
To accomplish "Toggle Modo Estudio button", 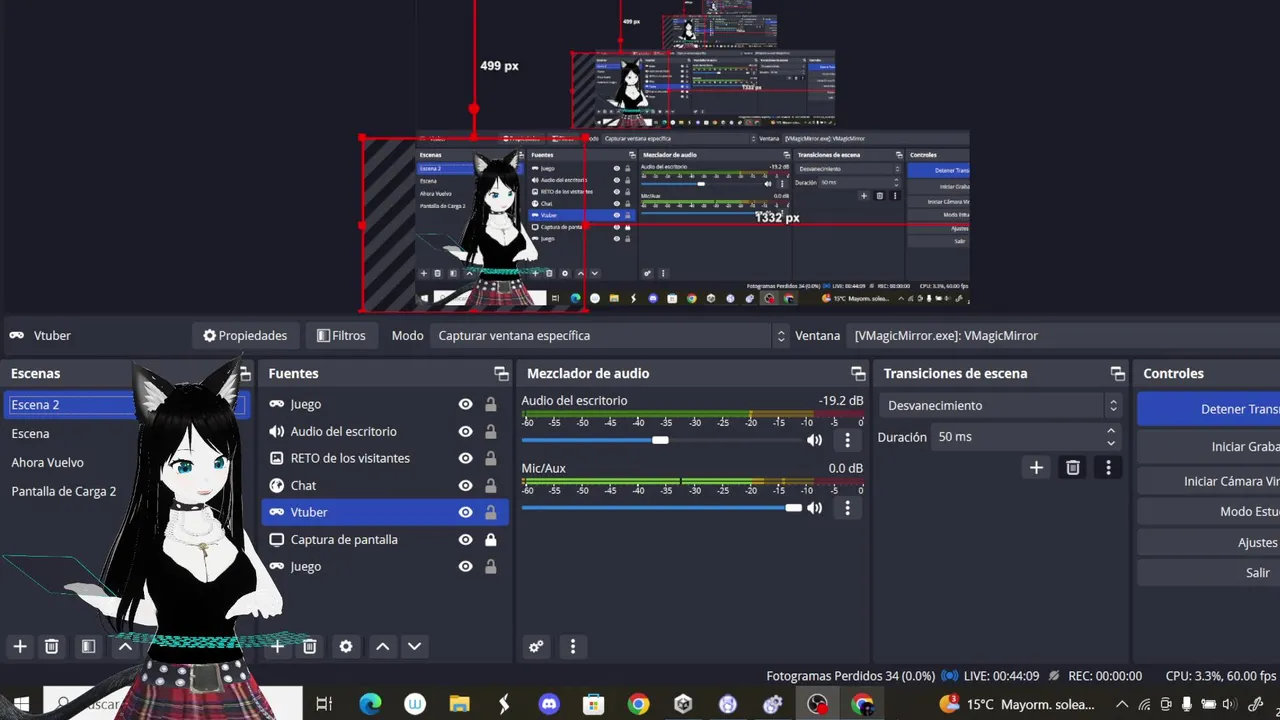I will coord(1208,511).
